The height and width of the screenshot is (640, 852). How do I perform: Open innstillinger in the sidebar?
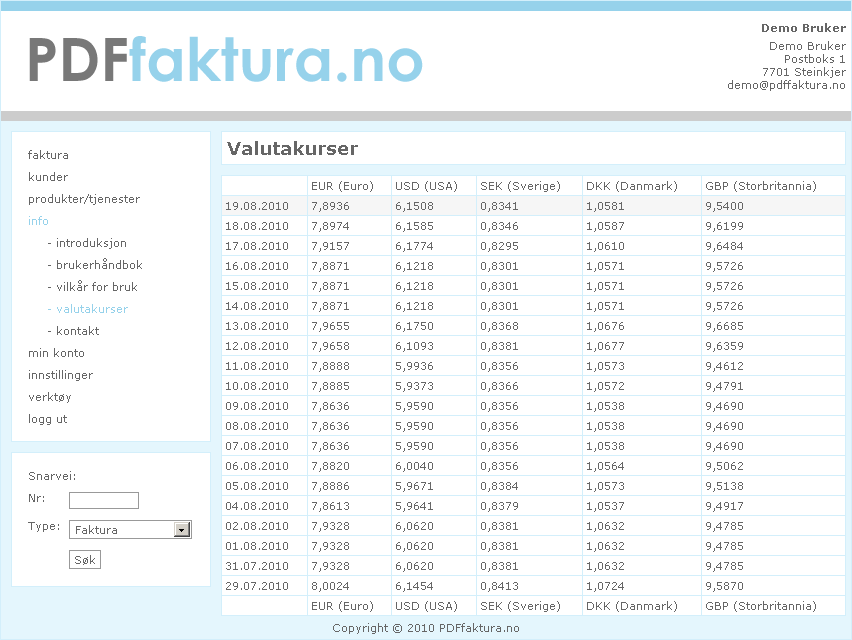coord(60,375)
